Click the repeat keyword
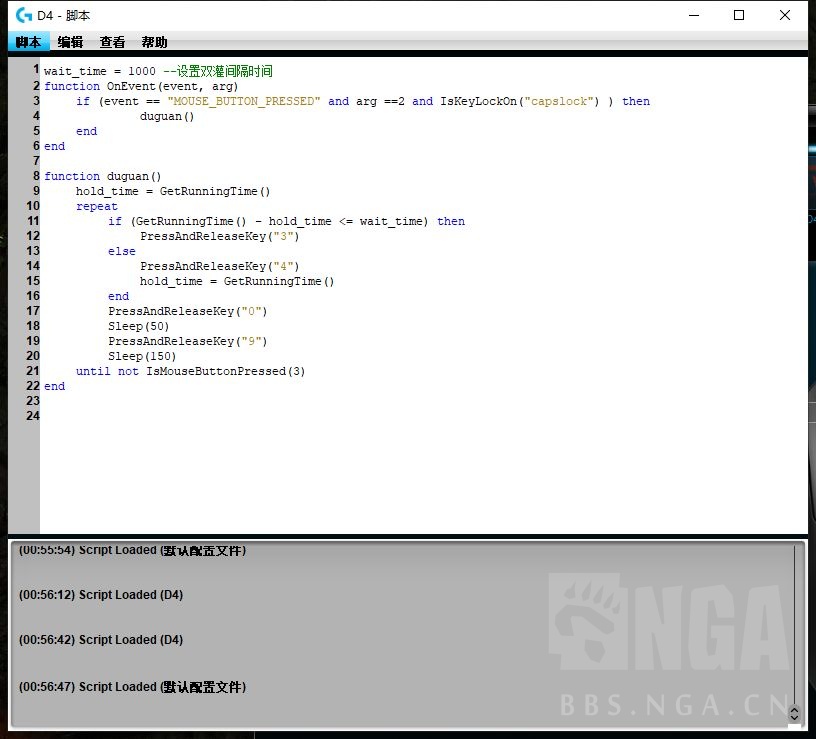The width and height of the screenshot is (816, 739). [97, 206]
